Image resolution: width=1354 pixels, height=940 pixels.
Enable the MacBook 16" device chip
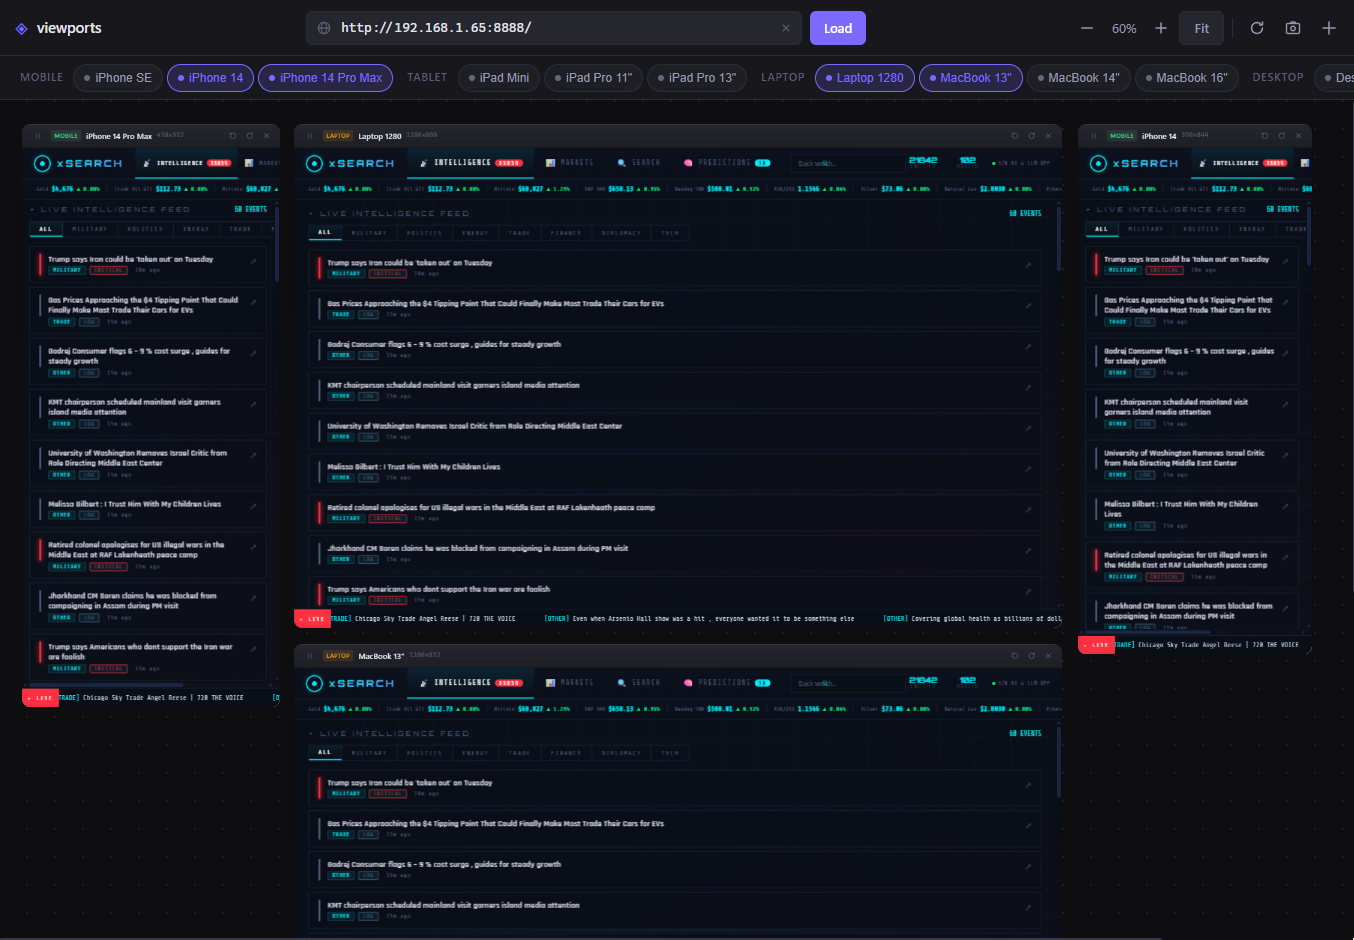click(1187, 78)
